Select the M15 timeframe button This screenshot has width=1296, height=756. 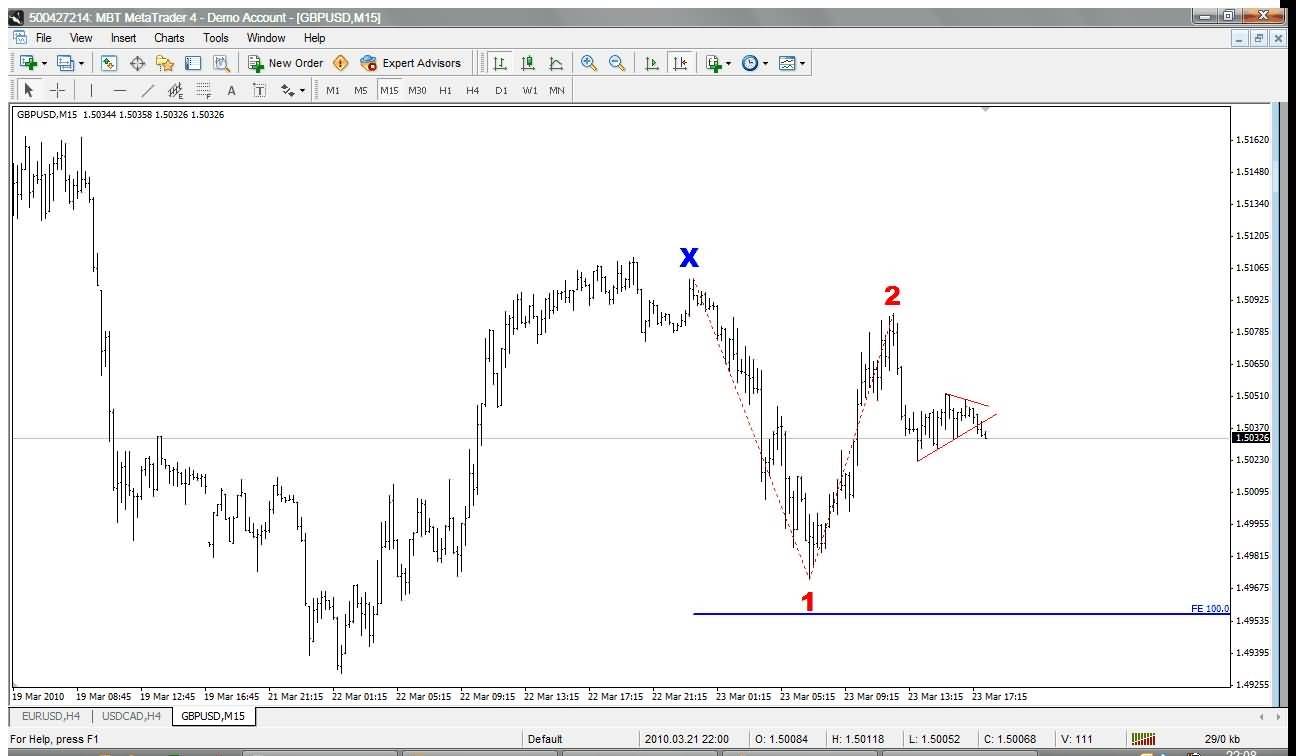389,90
